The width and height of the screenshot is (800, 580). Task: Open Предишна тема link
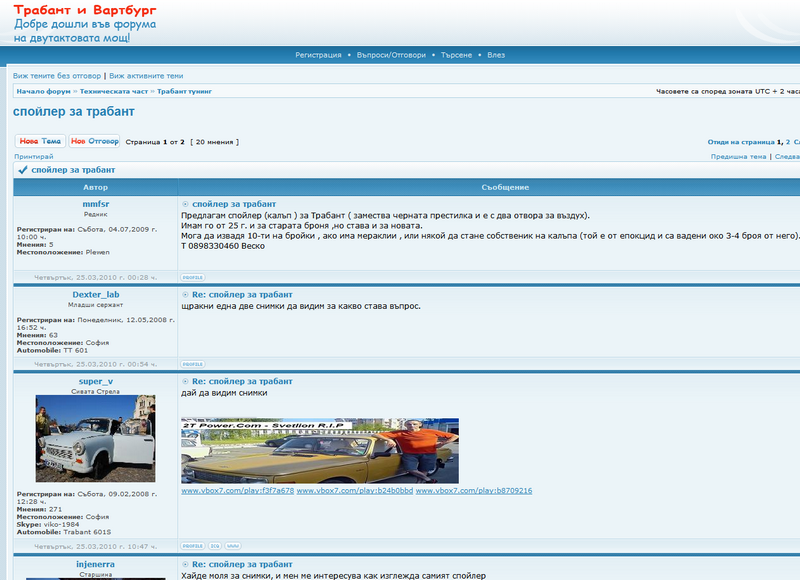[738, 157]
